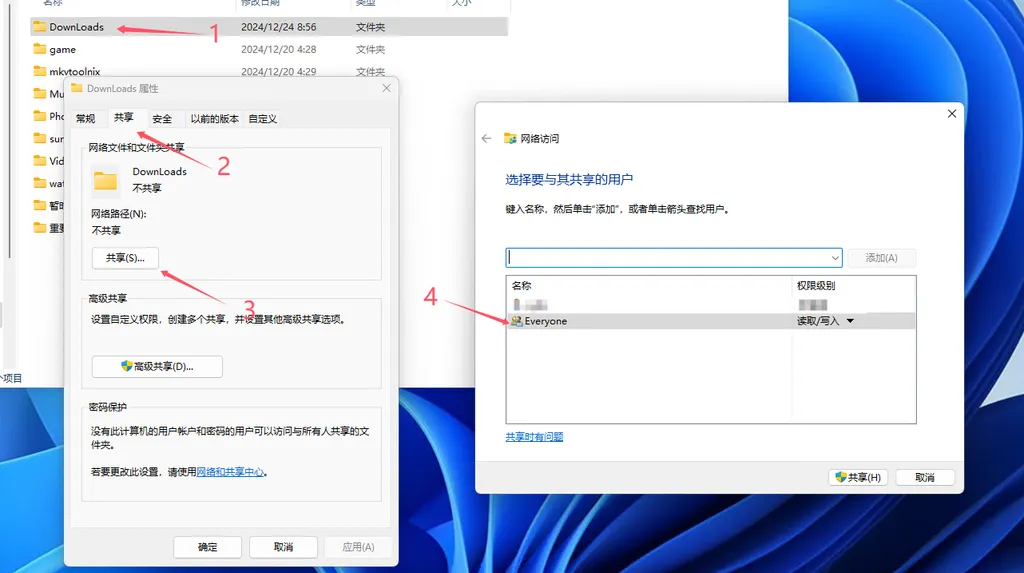Screen dimensions: 1024x573
Task: Click the DownLoads folder icon in file list
Action: 40,27
